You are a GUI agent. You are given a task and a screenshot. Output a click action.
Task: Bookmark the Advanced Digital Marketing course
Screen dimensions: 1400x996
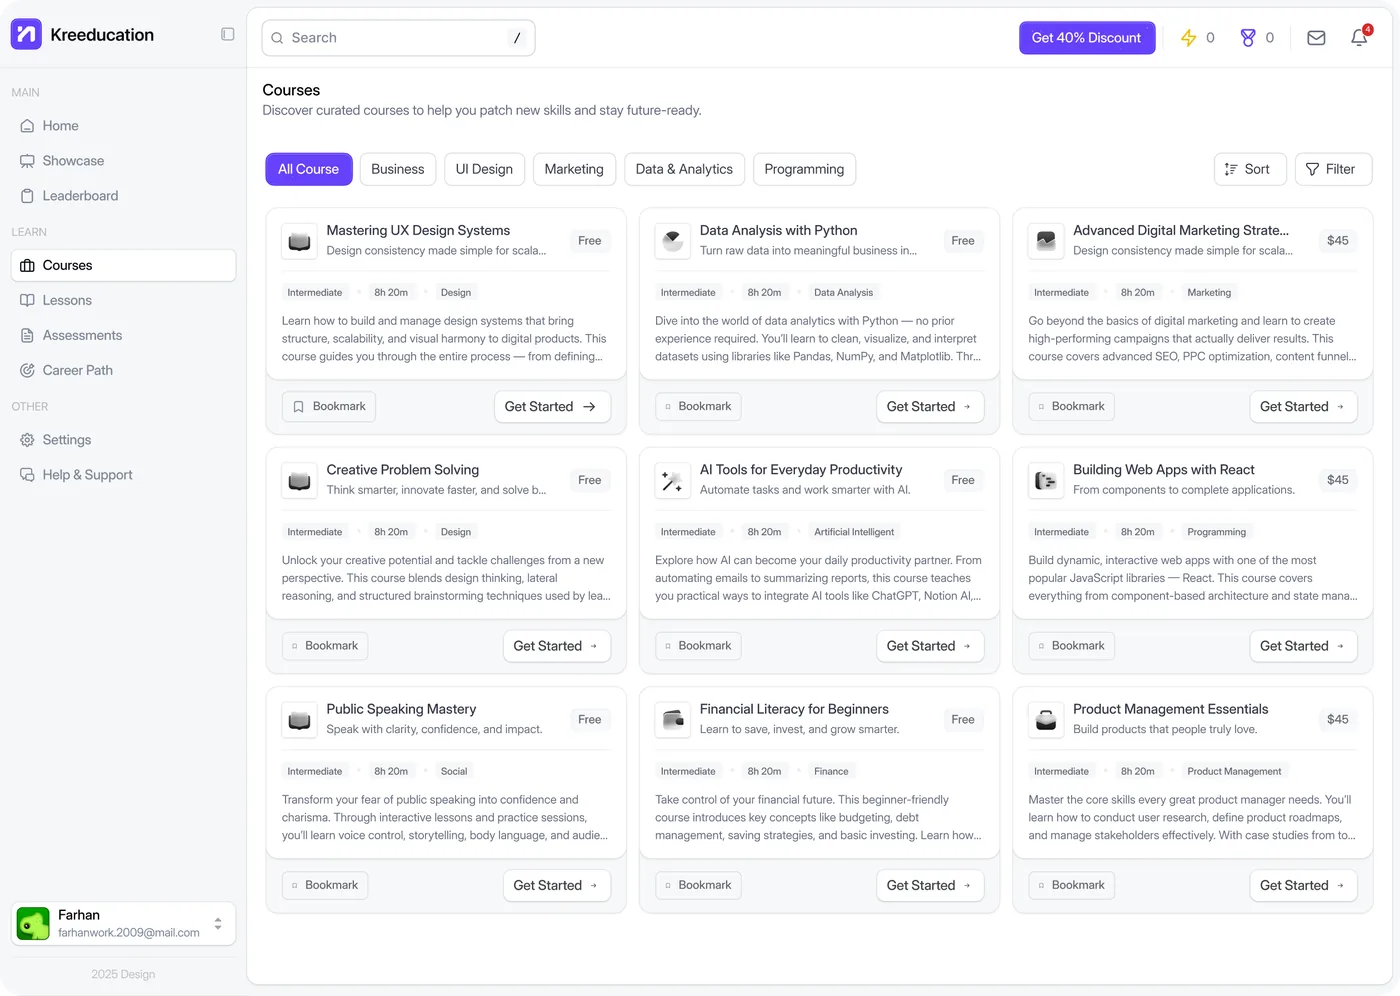(1071, 407)
